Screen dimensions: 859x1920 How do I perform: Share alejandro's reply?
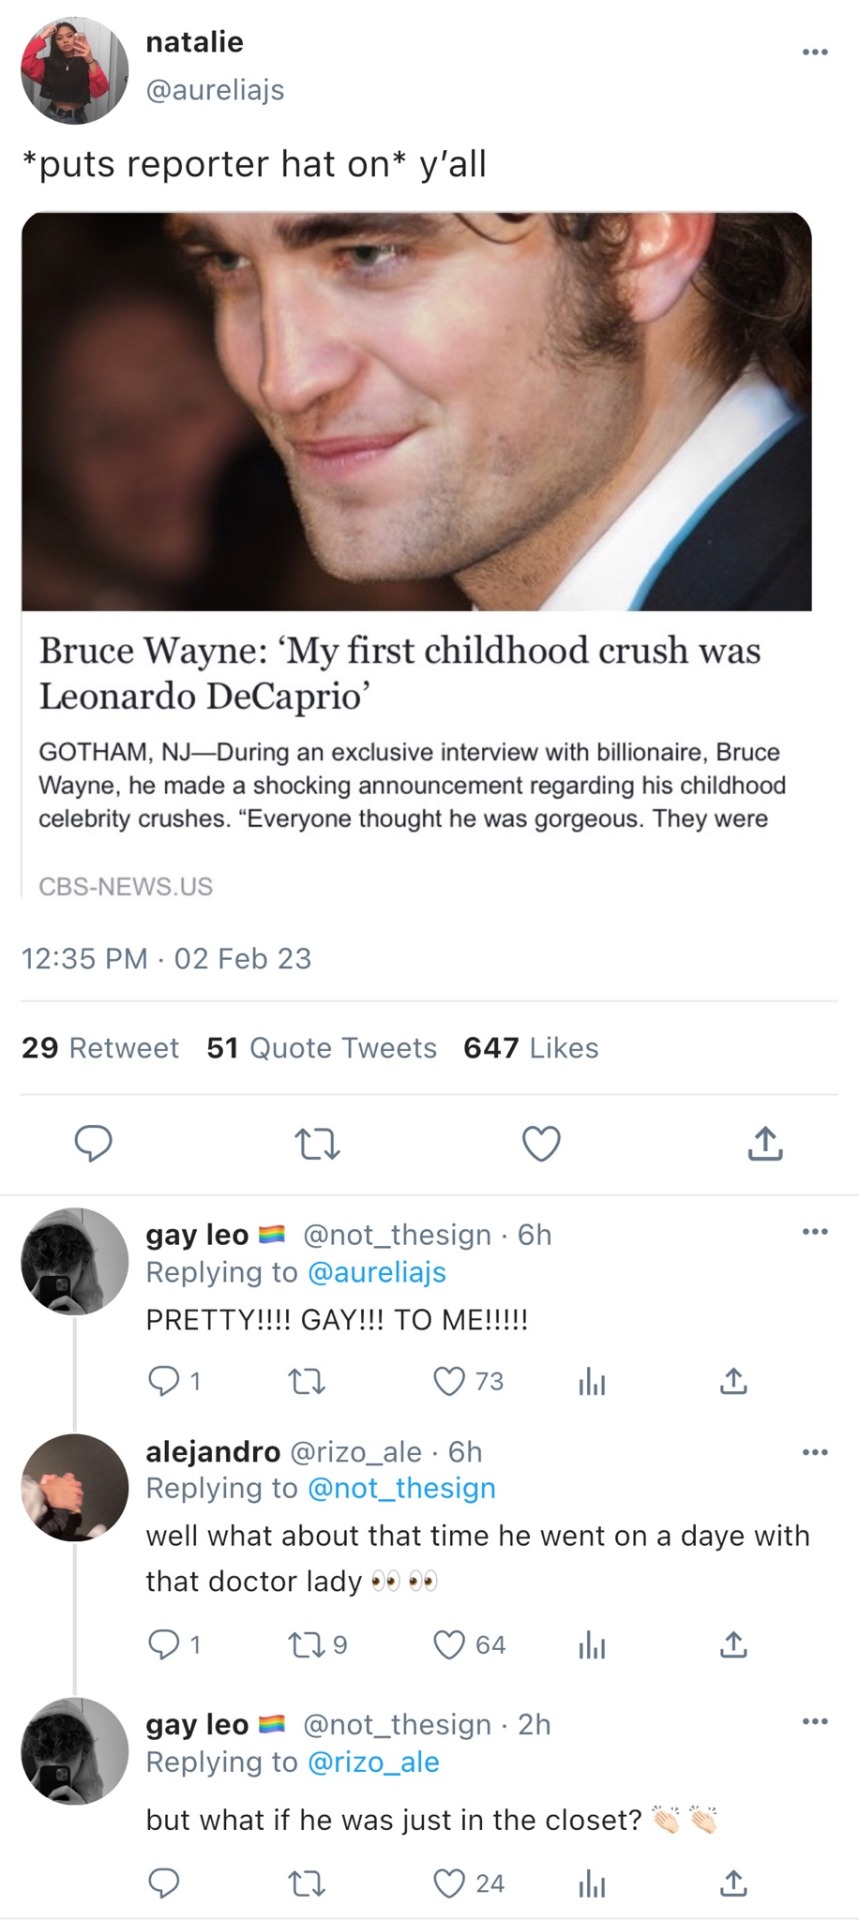tap(733, 1645)
